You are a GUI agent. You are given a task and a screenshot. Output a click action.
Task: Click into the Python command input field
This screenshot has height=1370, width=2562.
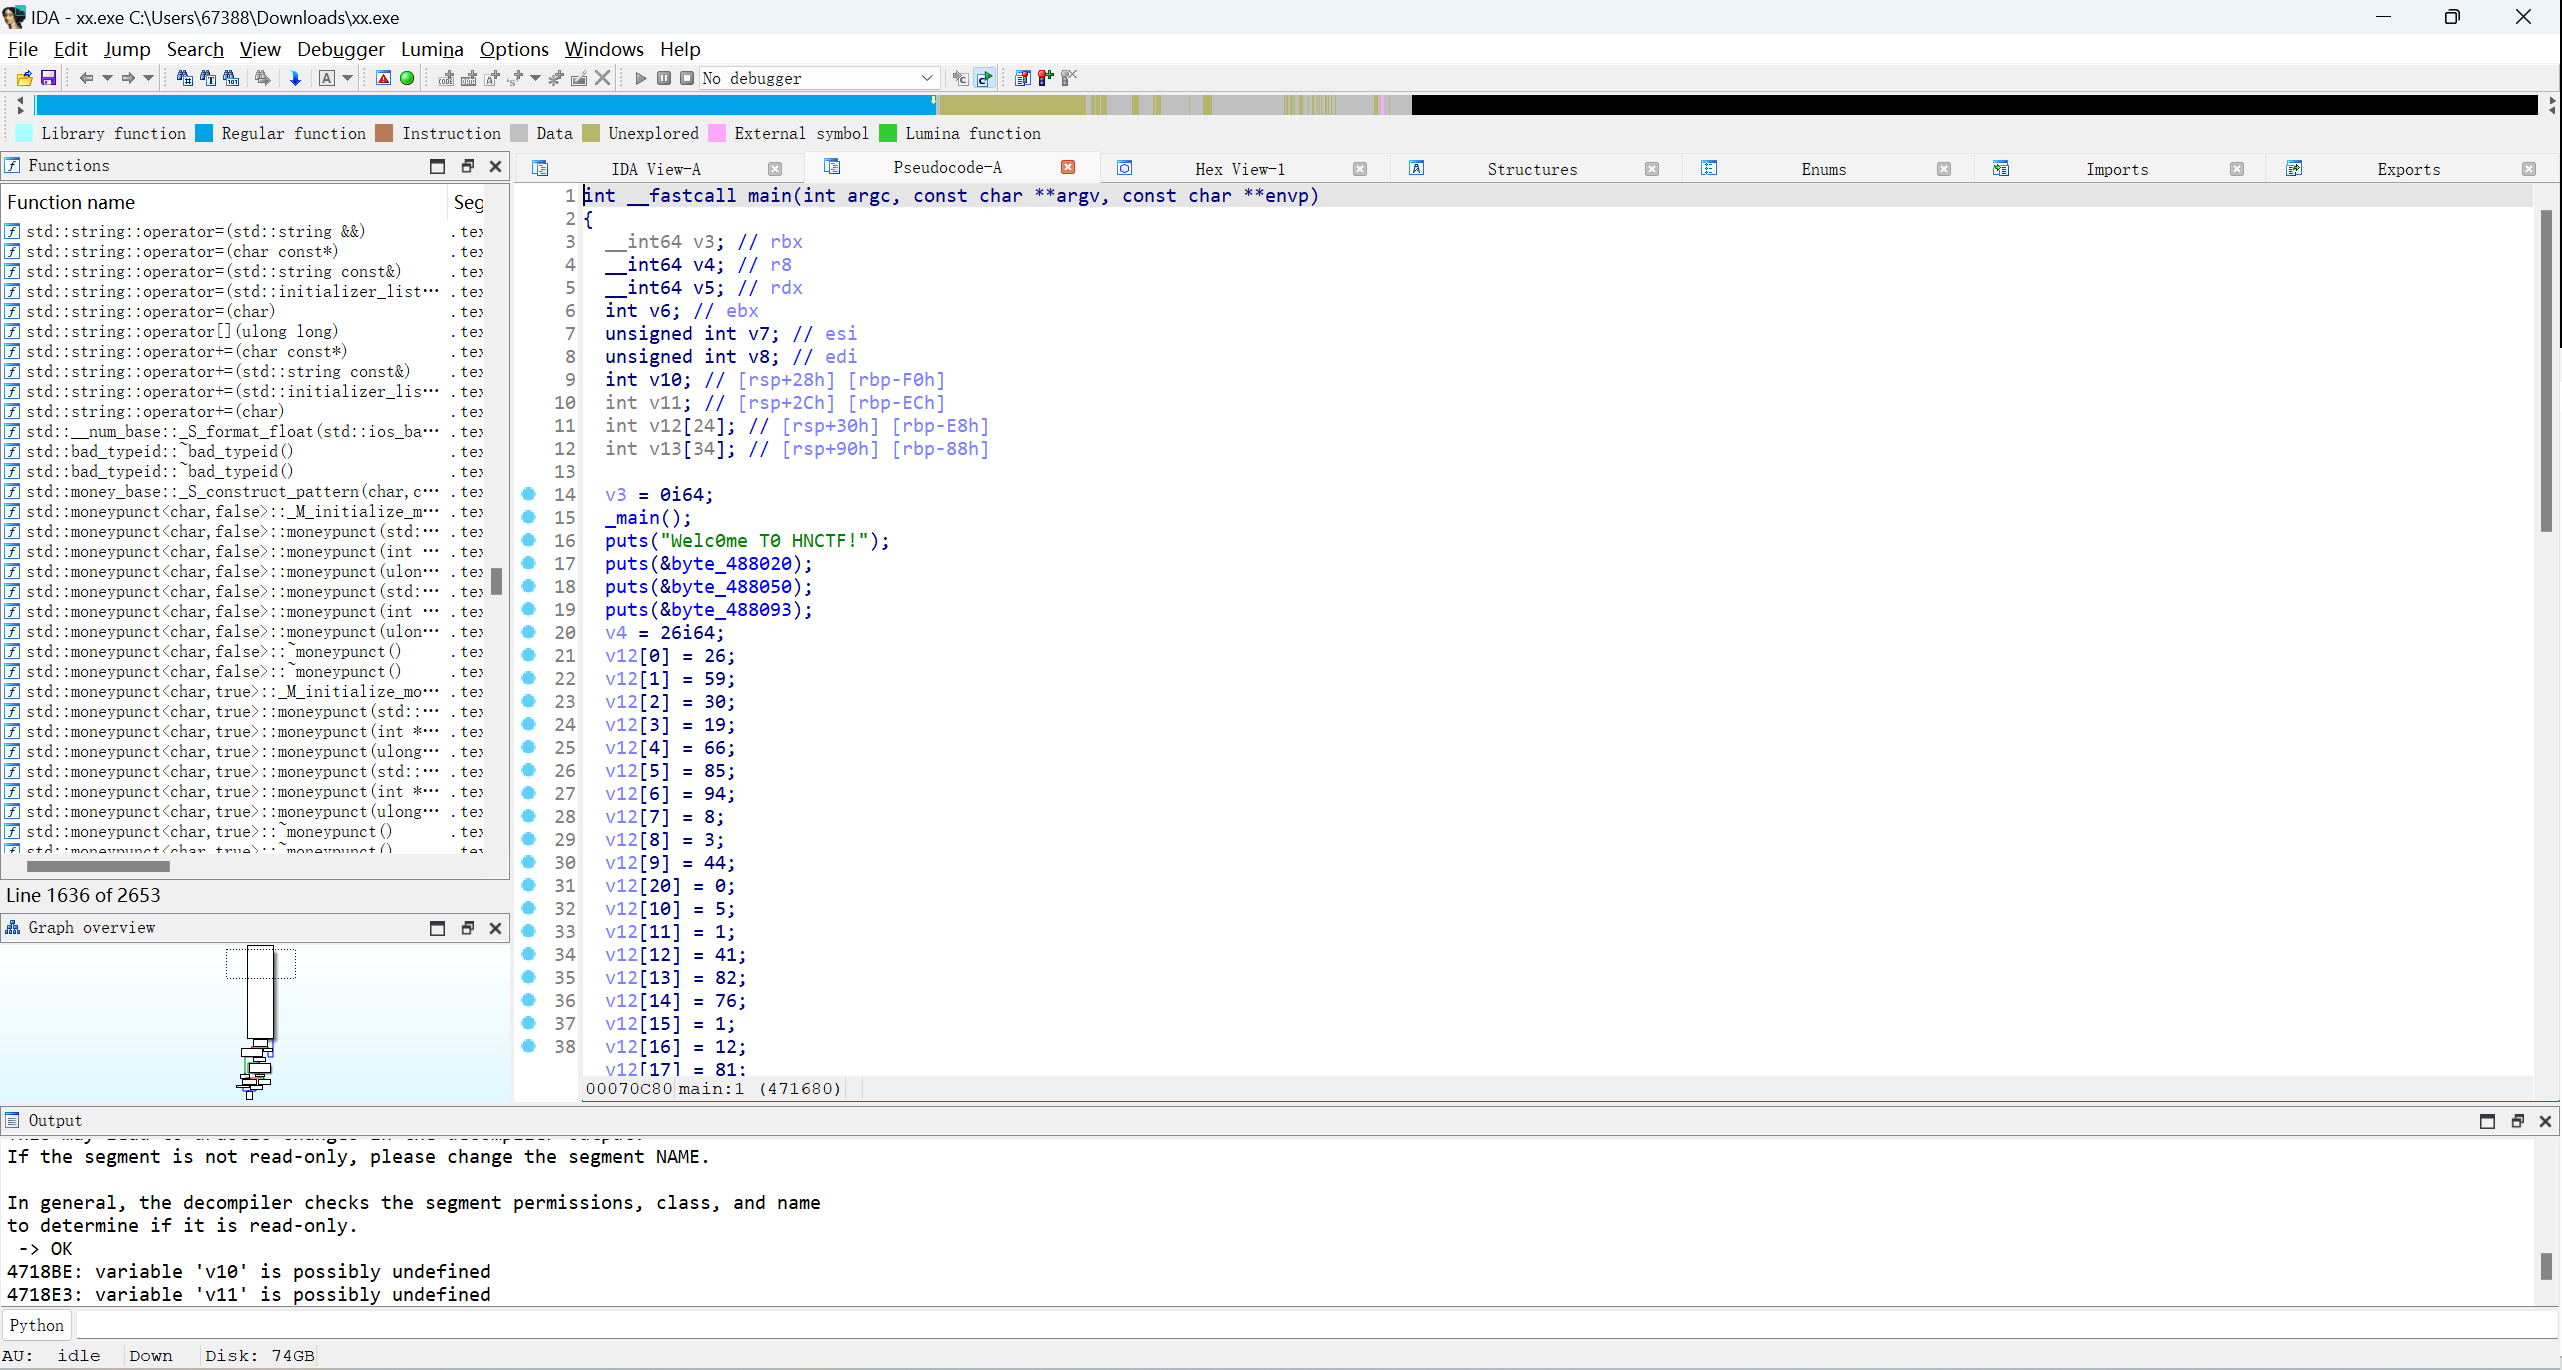(1316, 1325)
